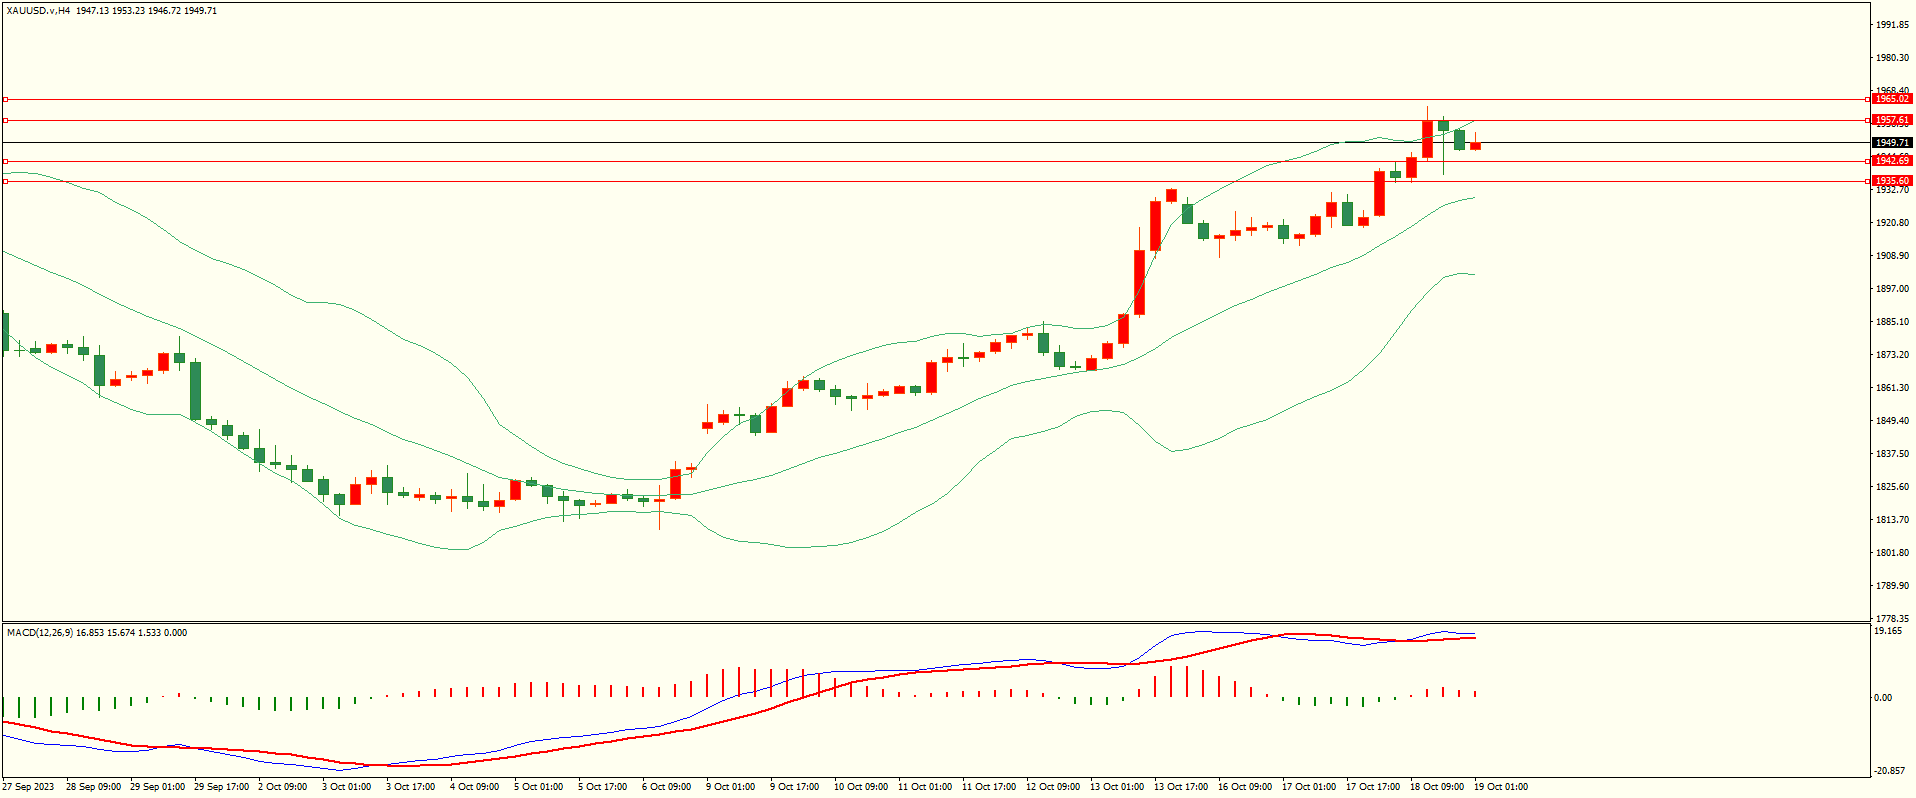Click the 1920.80 value on price axis
Screen dimensions: 1916x798
(x=1892, y=223)
